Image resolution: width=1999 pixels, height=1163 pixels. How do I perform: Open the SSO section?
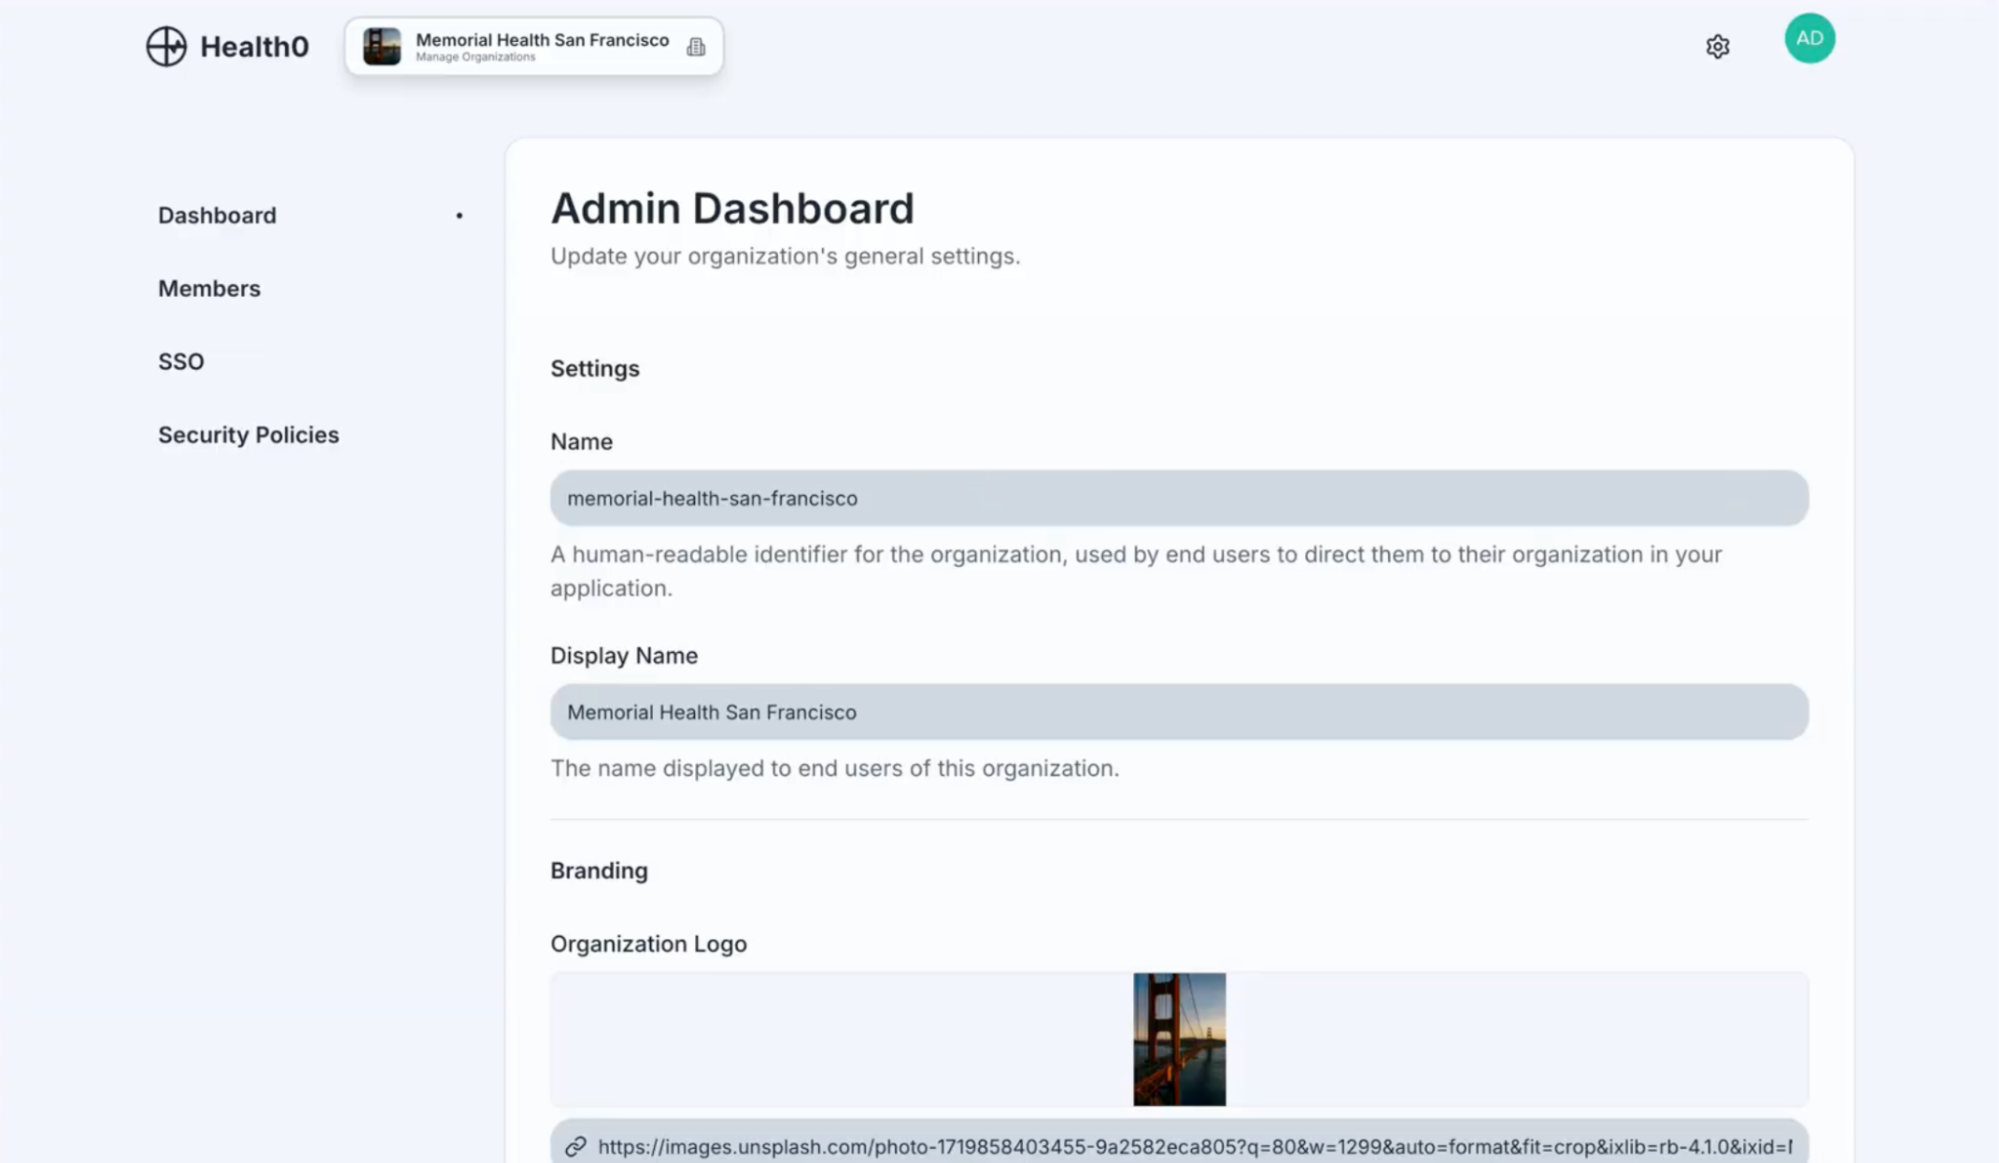click(181, 361)
